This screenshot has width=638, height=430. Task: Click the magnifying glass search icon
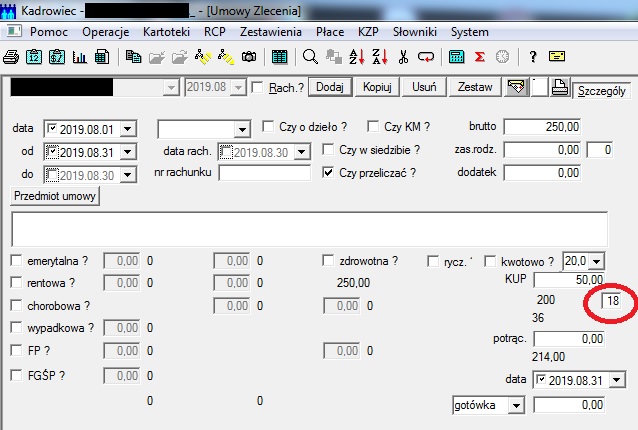click(310, 57)
